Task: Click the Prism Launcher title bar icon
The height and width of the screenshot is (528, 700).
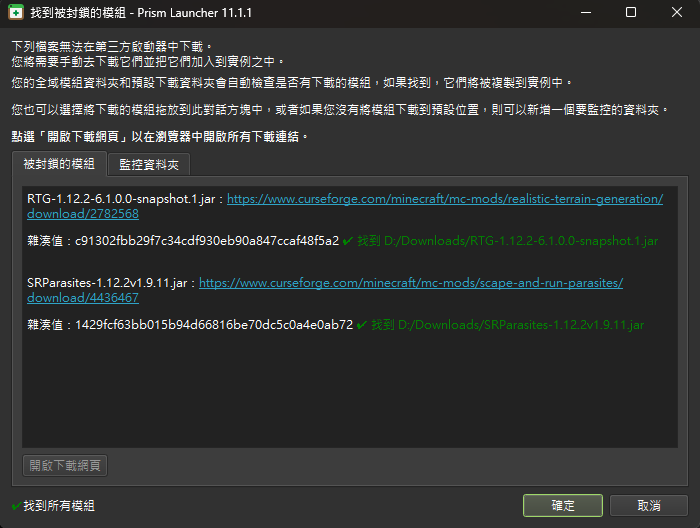Action: (x=16, y=12)
